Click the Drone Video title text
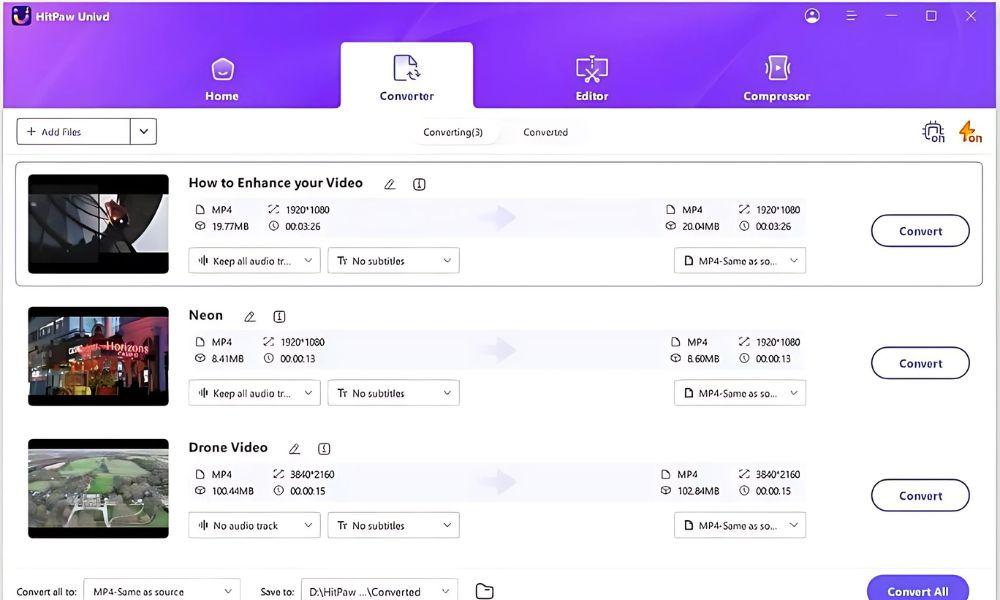Image resolution: width=1000 pixels, height=600 pixels. (x=228, y=448)
